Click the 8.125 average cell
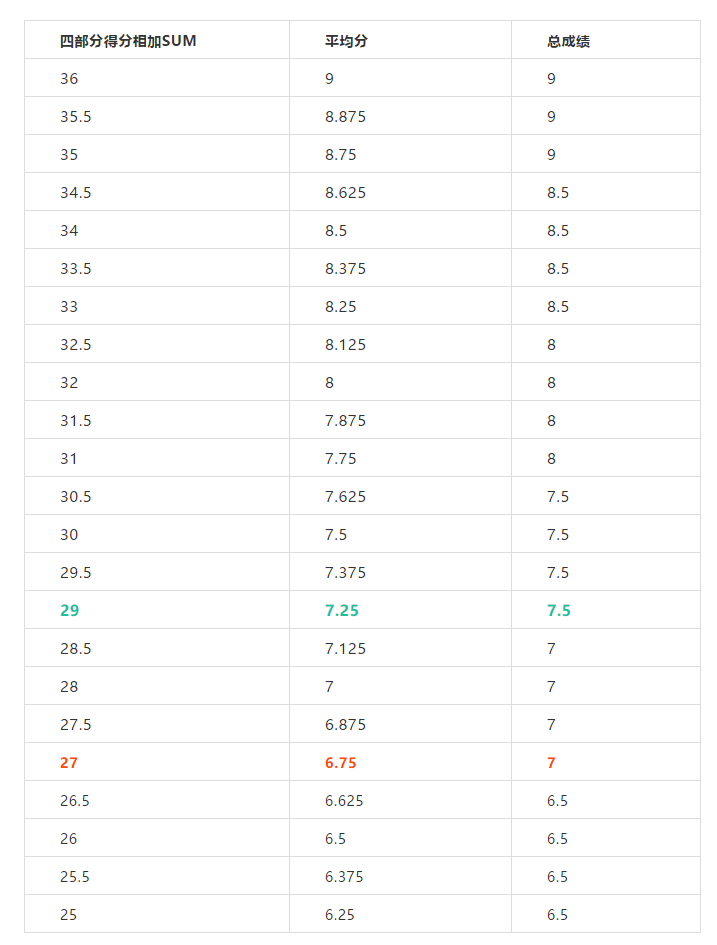717x945 pixels. point(400,344)
